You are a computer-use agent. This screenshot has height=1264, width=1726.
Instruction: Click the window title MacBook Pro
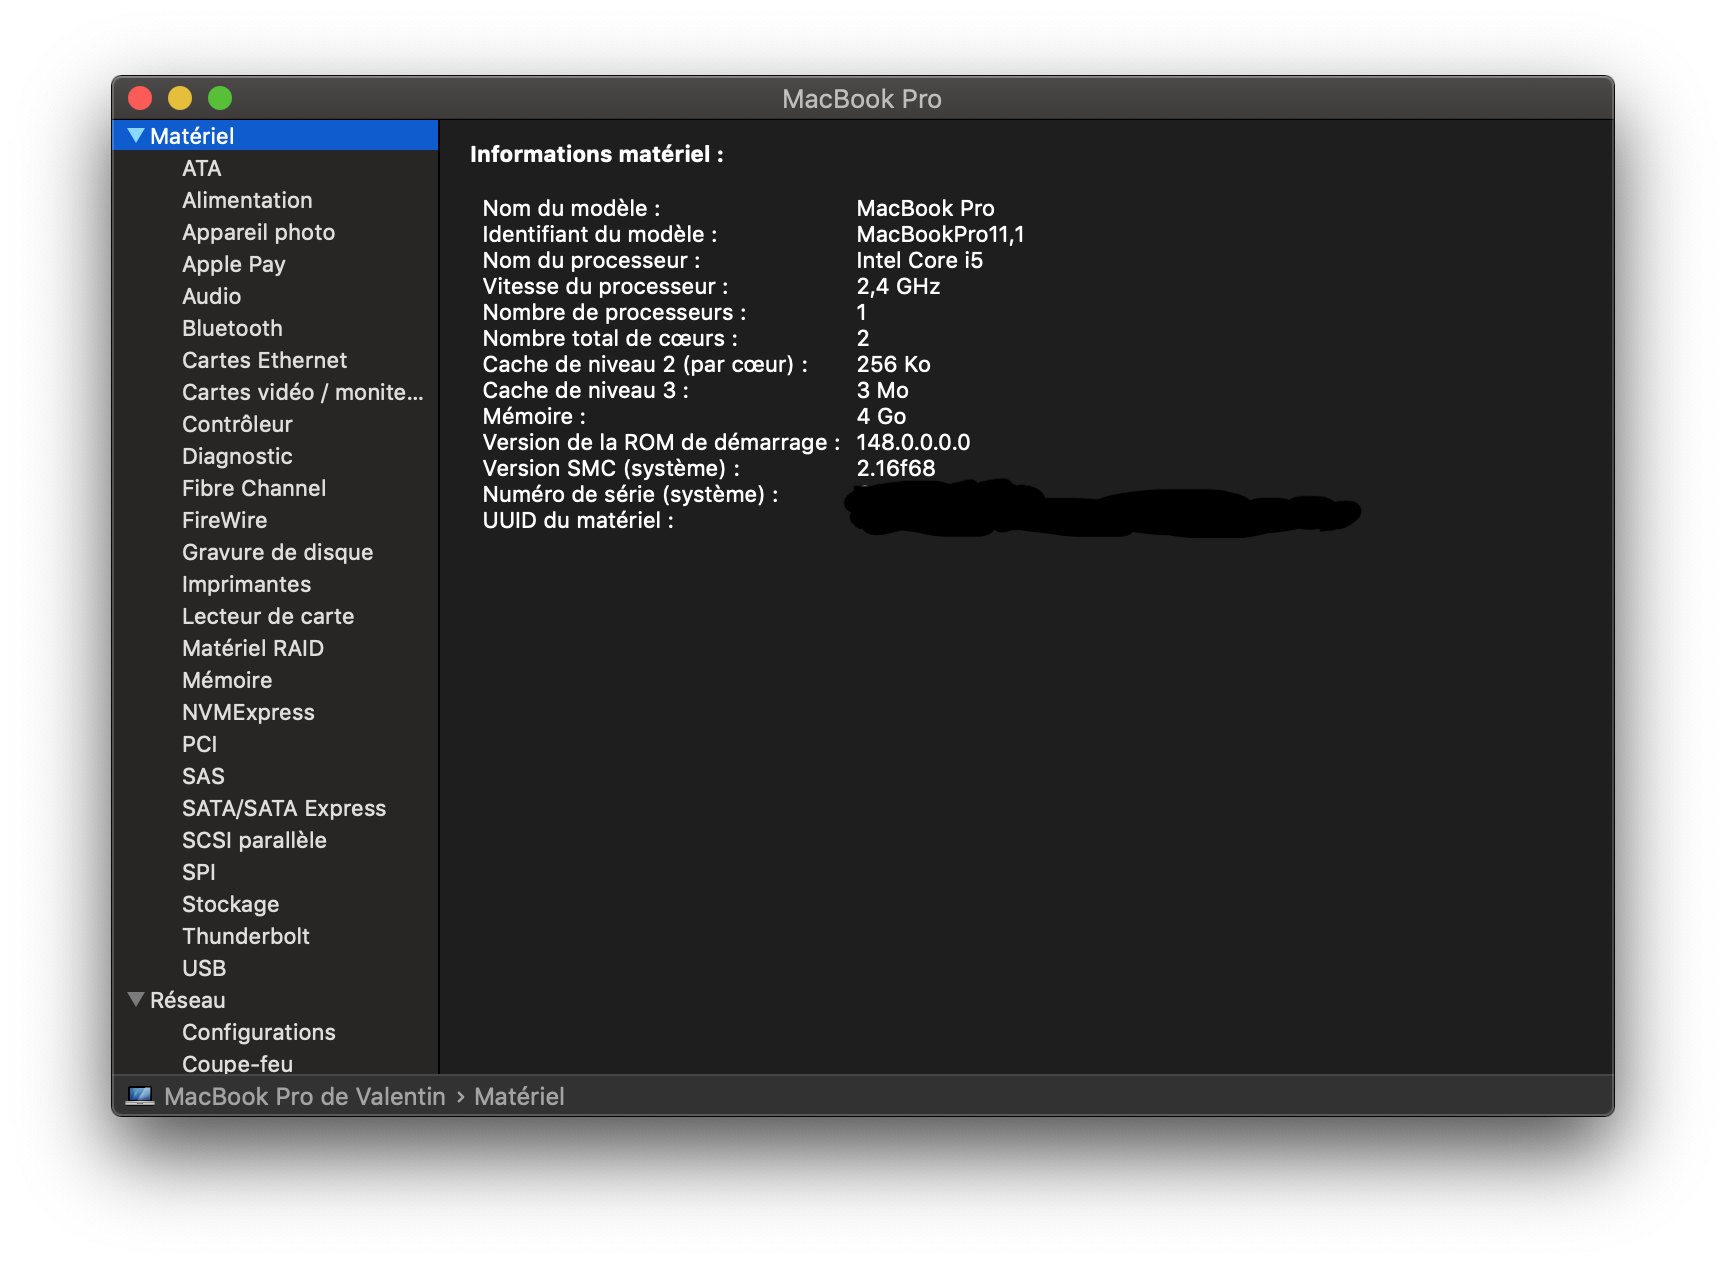pyautogui.click(x=862, y=98)
